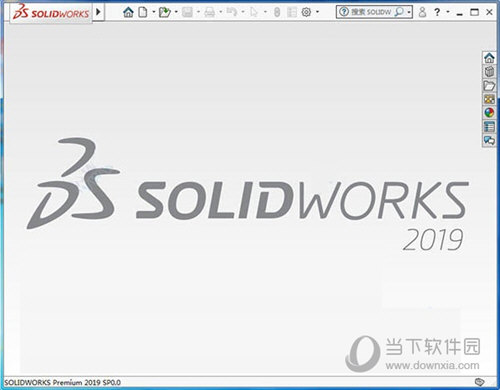Screen dimensions: 500x390
Task: Open Design Library tab in task pane
Action: (x=489, y=72)
